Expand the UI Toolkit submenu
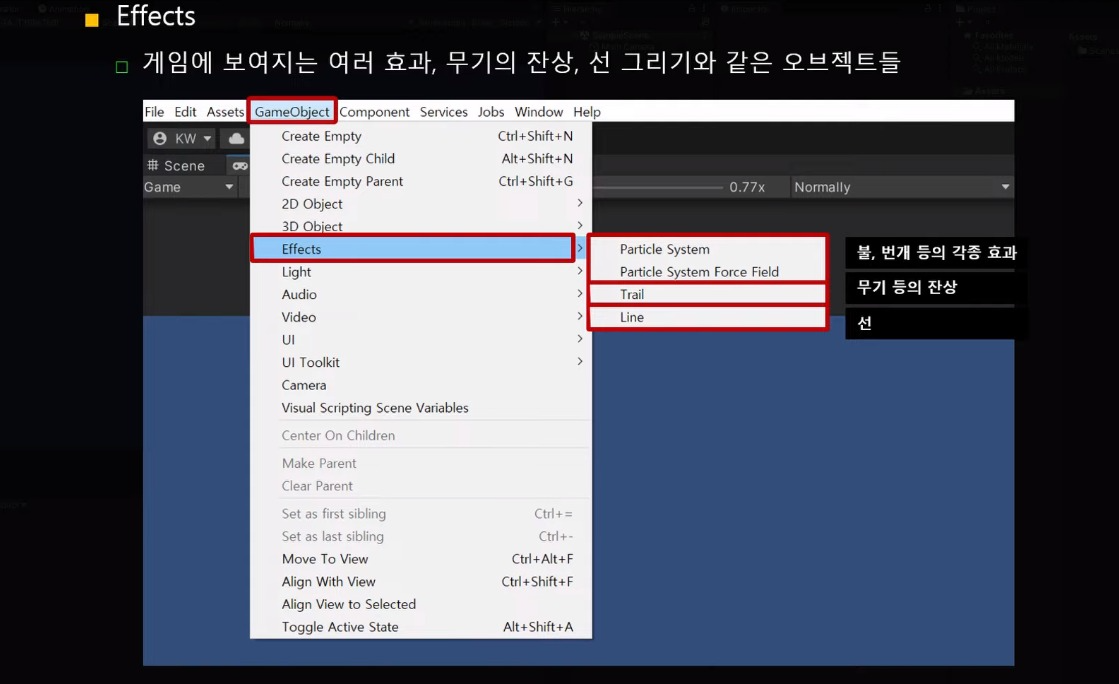1119x684 pixels. [421, 363]
